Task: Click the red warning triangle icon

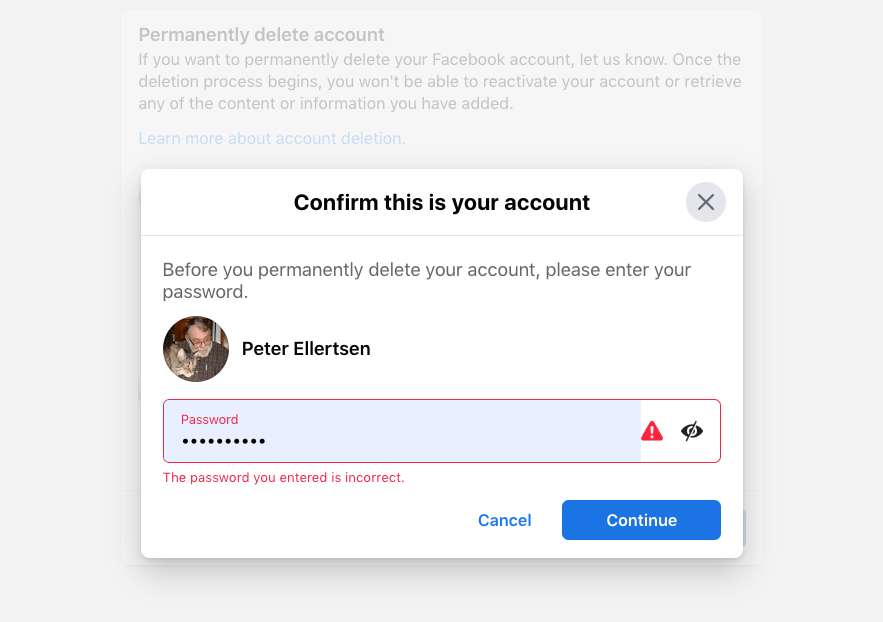Action: coord(652,431)
